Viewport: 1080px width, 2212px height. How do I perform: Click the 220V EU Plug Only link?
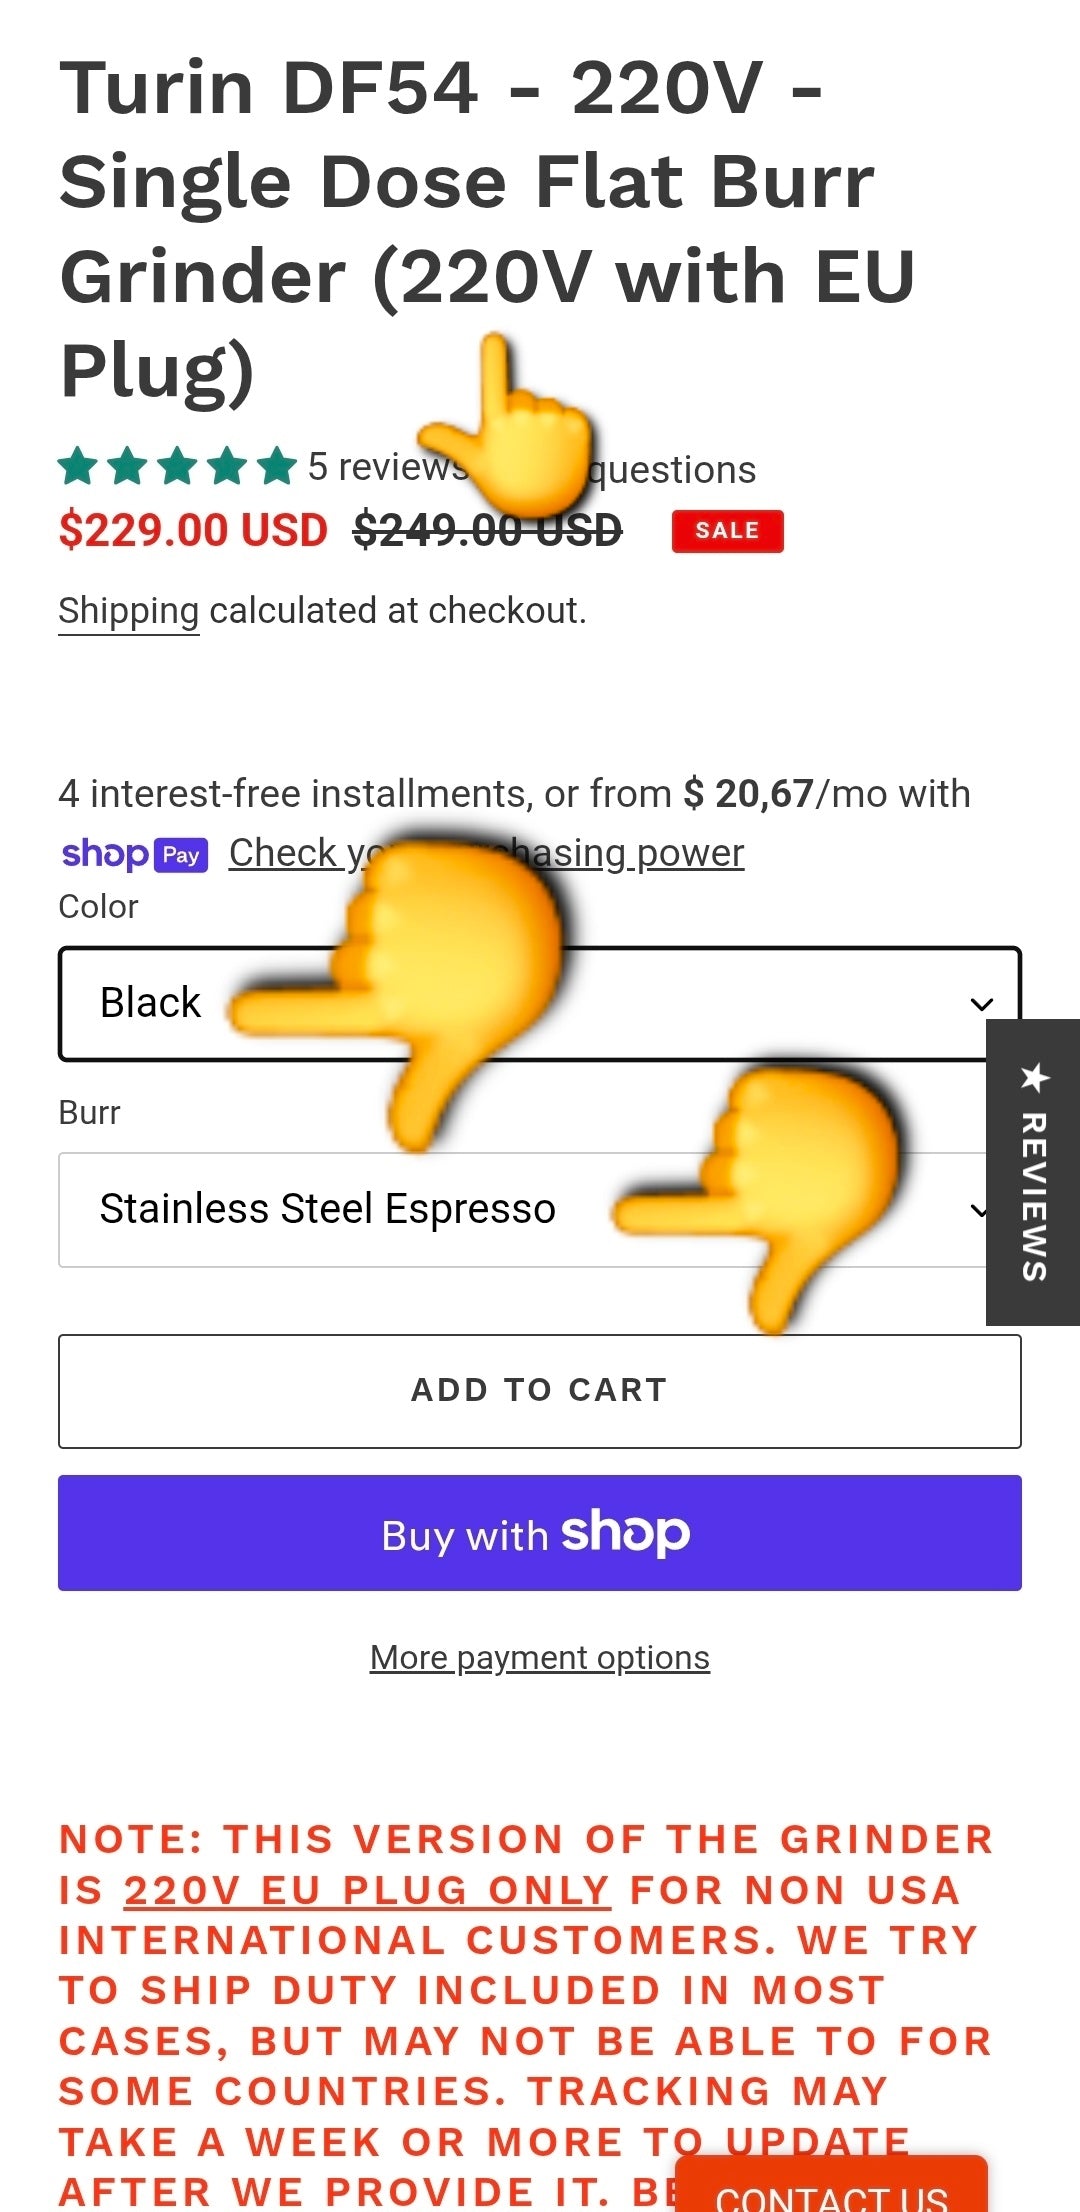click(367, 1890)
